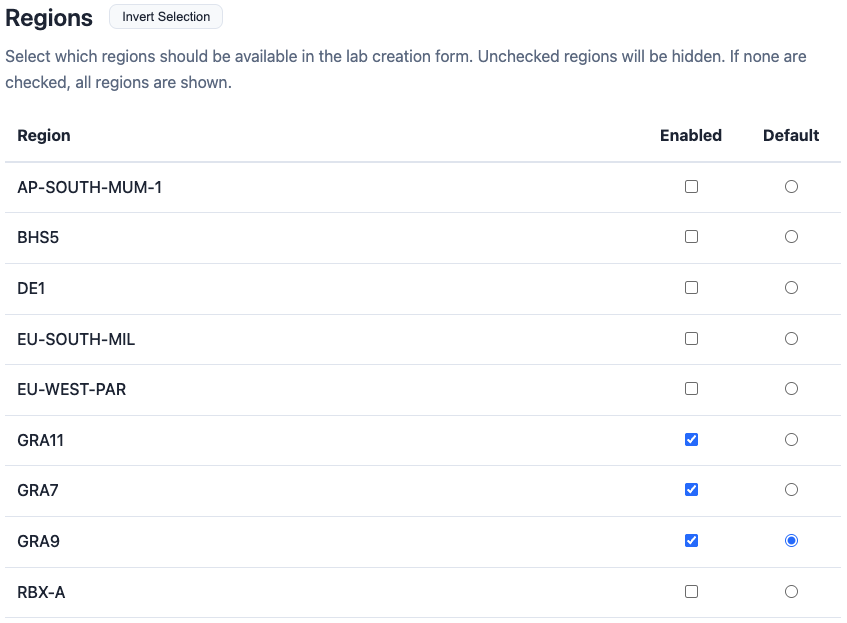
Task: Enable the AP-SOUTH-MUM-1 region checkbox
Action: coord(691,187)
